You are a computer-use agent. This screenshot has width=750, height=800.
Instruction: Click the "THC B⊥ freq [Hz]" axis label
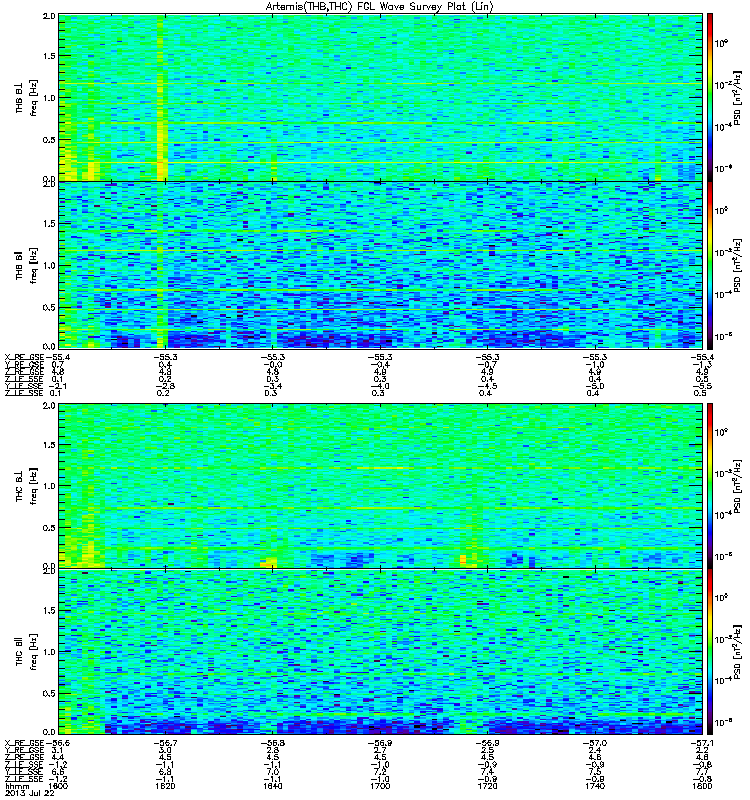27,486
